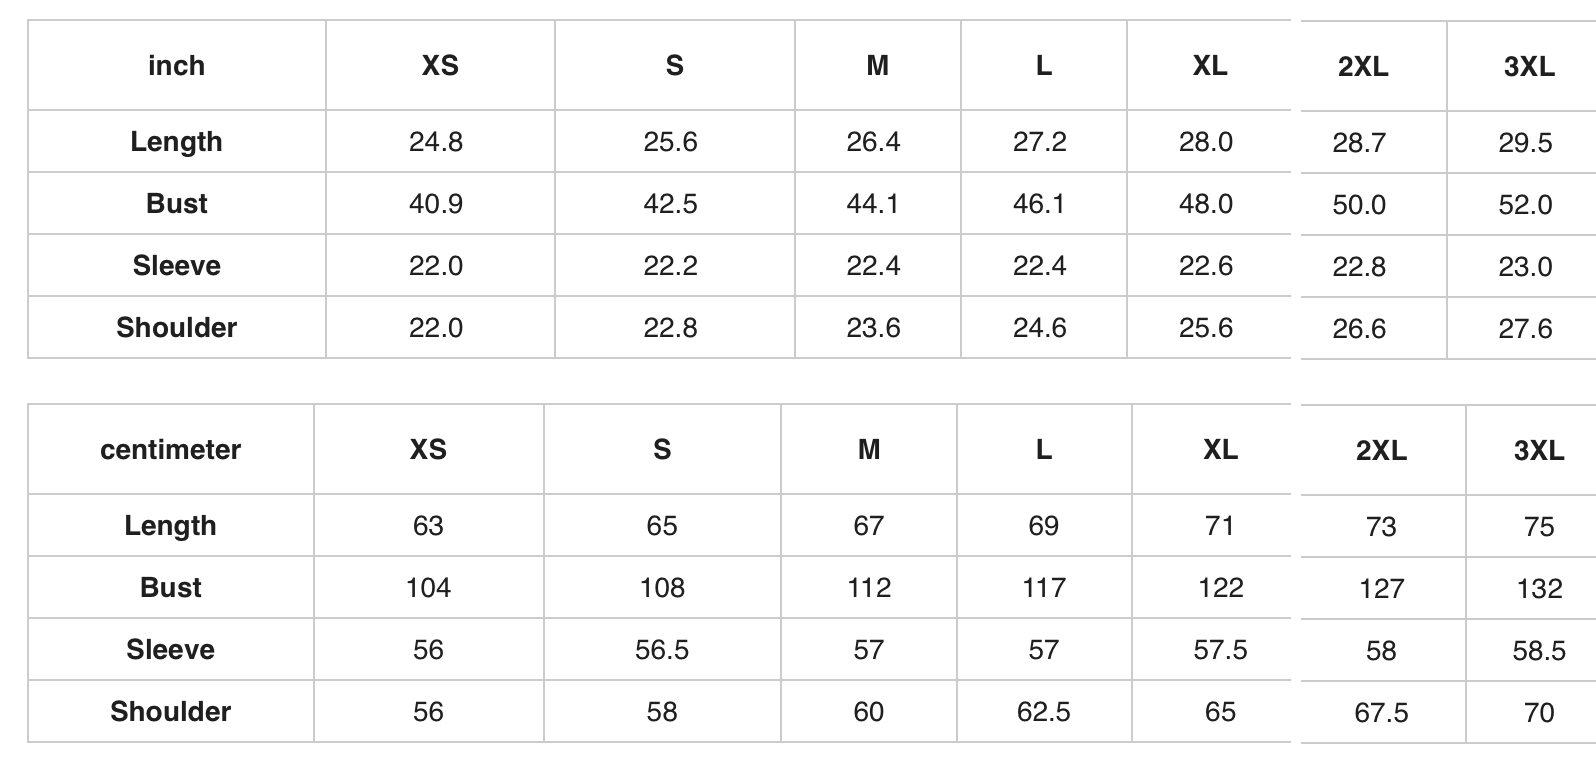Select the 104 bust value for XS
The width and height of the screenshot is (1596, 768).
click(428, 588)
